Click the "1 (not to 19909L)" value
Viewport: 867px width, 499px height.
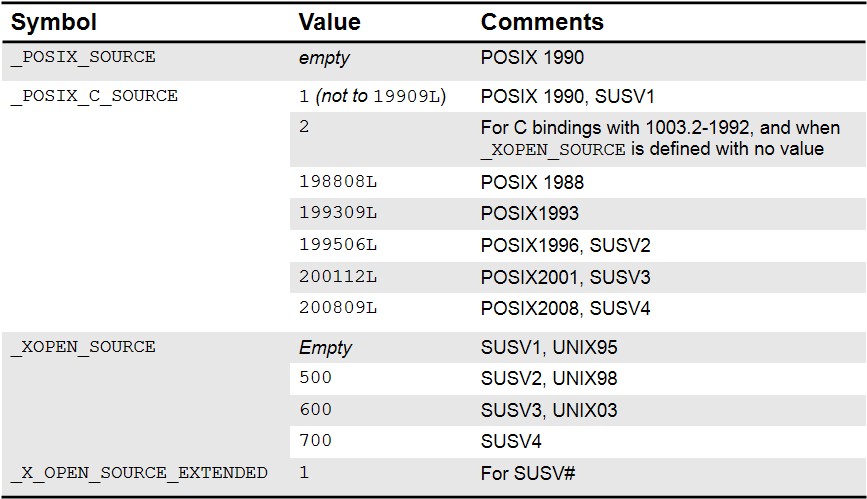click(372, 96)
